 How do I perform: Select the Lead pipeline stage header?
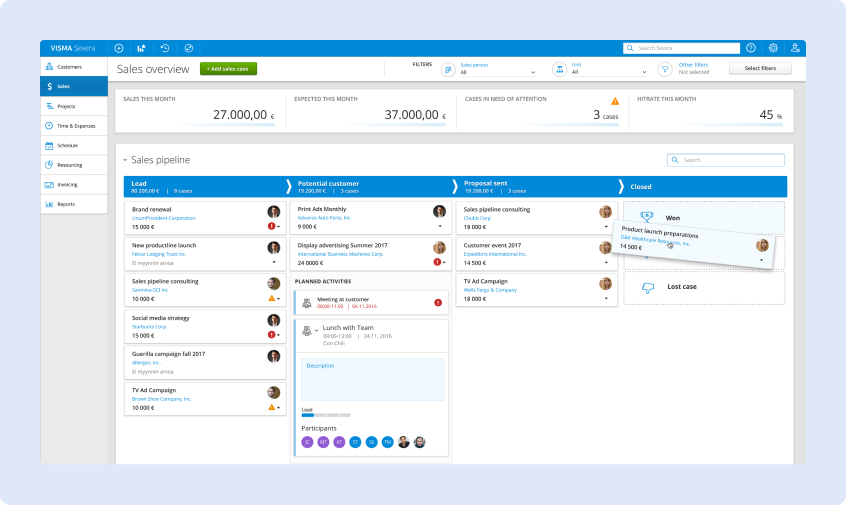coord(205,187)
